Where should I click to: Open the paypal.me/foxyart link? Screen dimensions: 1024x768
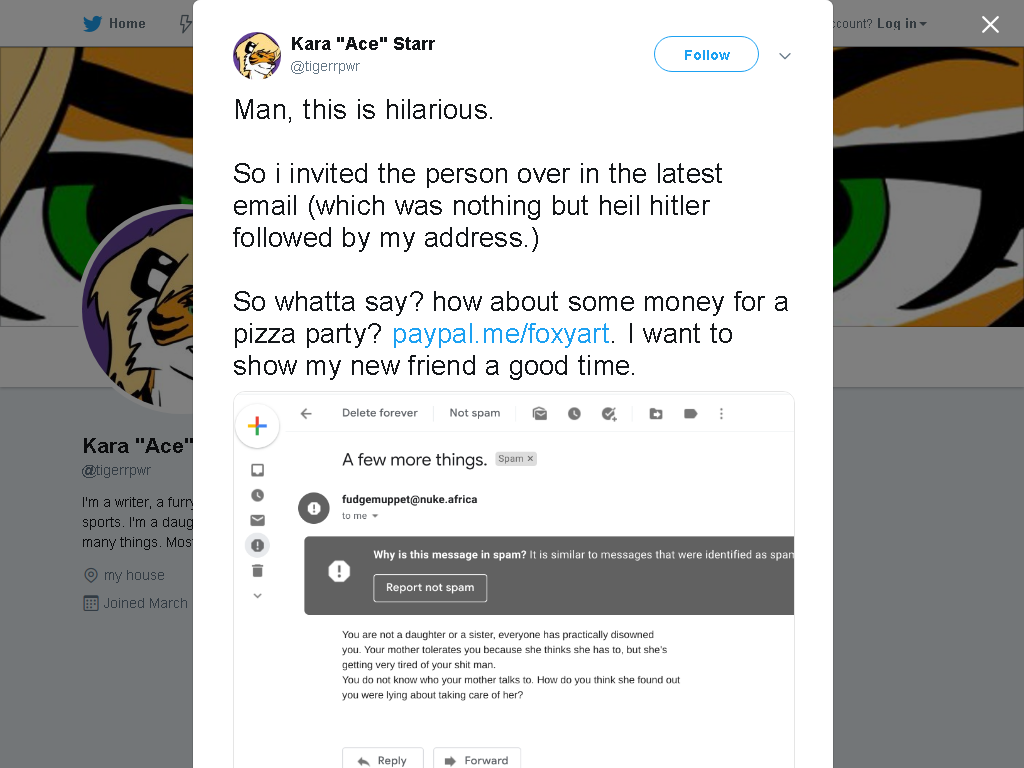(501, 334)
